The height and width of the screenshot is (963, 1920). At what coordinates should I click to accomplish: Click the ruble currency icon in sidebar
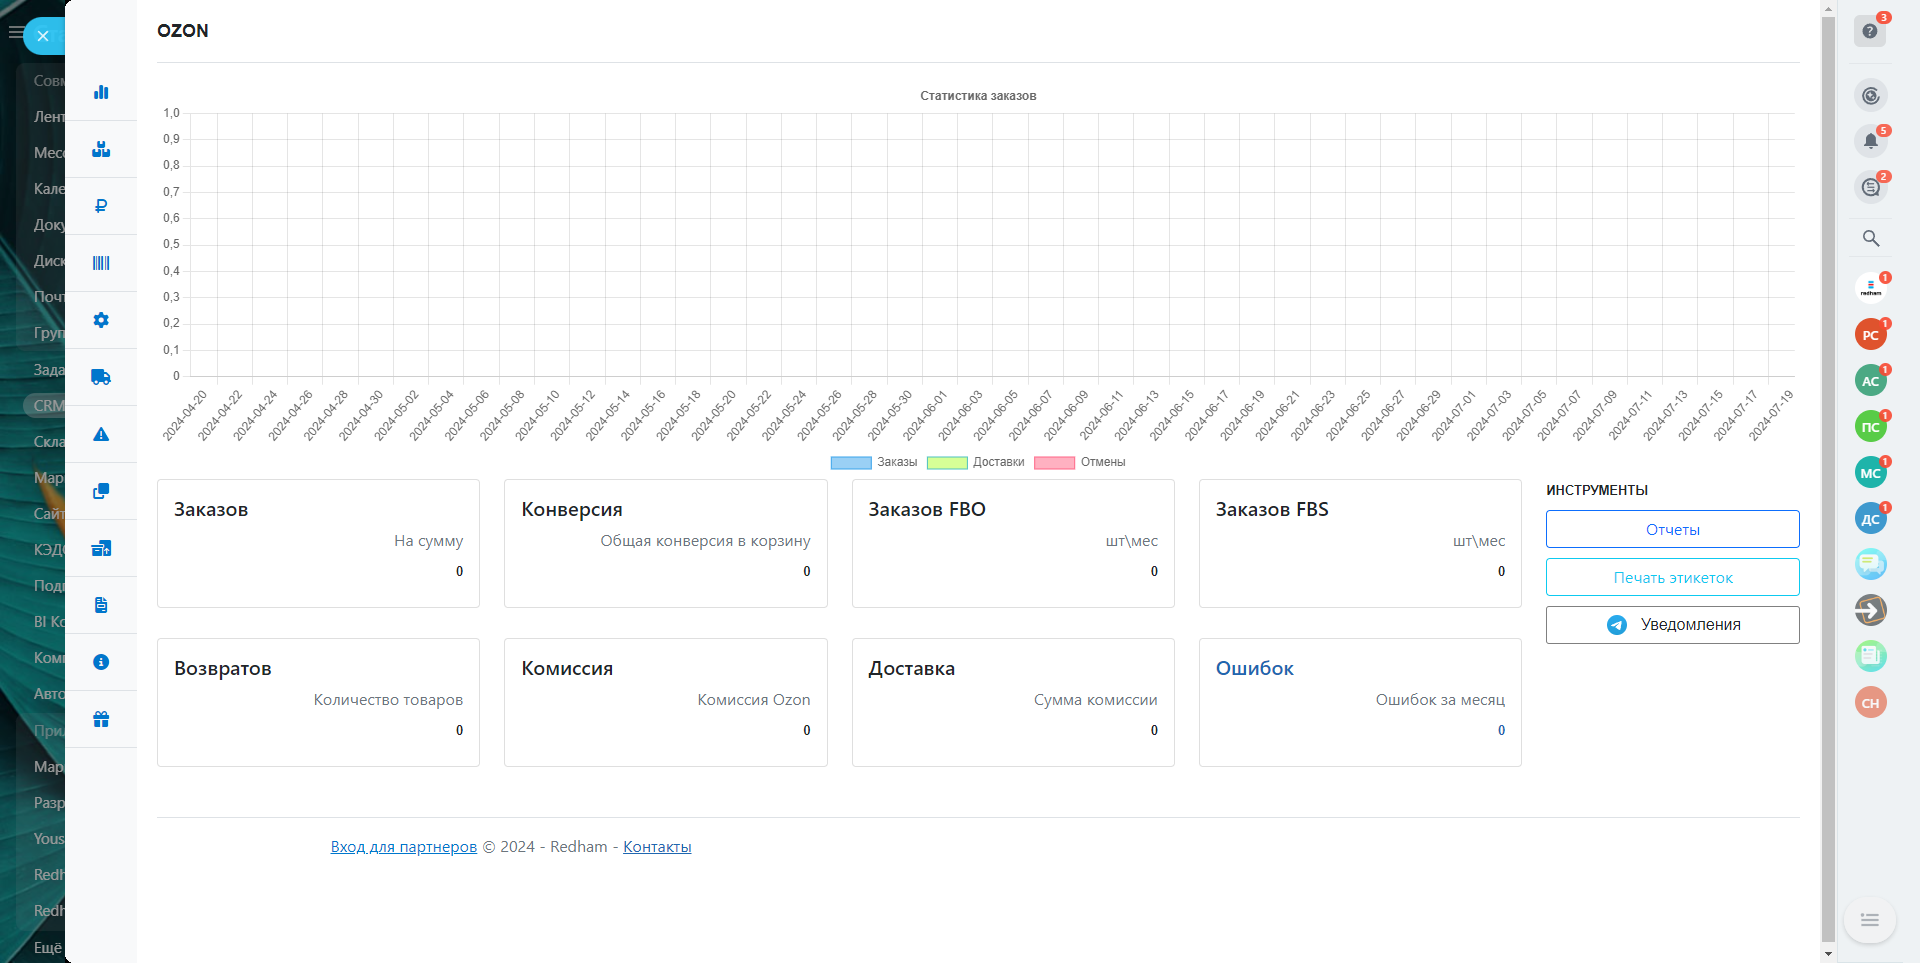[101, 206]
